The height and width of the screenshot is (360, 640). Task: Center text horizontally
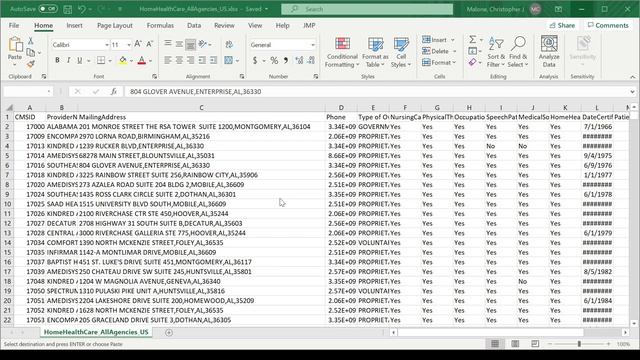click(179, 60)
